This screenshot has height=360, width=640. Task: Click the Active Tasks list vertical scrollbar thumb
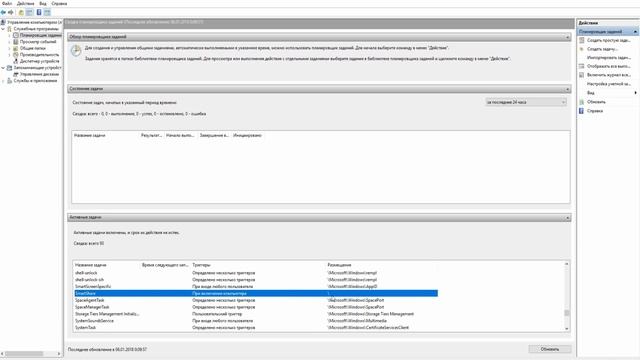pos(567,313)
